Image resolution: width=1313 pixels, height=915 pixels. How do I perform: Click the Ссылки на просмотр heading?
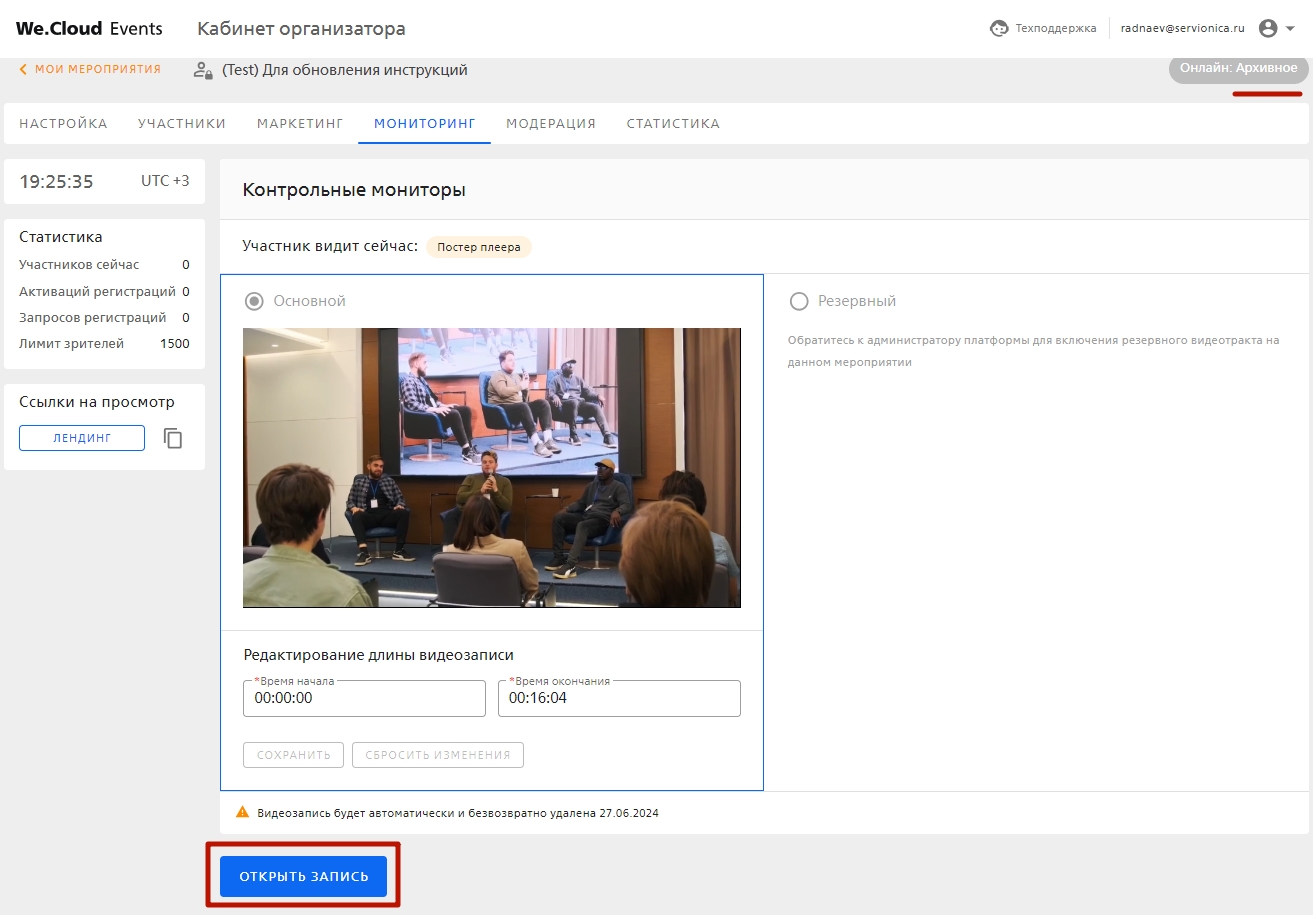coord(97,402)
